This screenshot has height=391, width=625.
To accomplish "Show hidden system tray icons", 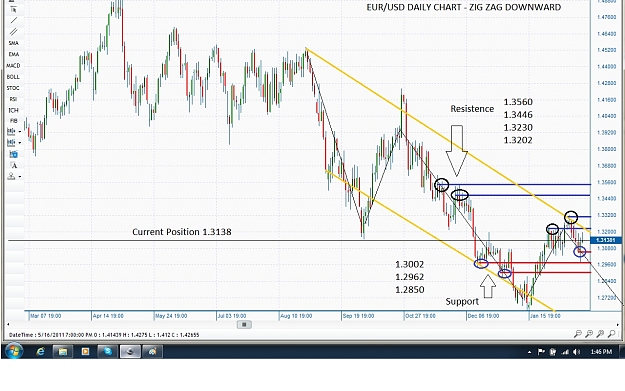I will click(529, 352).
